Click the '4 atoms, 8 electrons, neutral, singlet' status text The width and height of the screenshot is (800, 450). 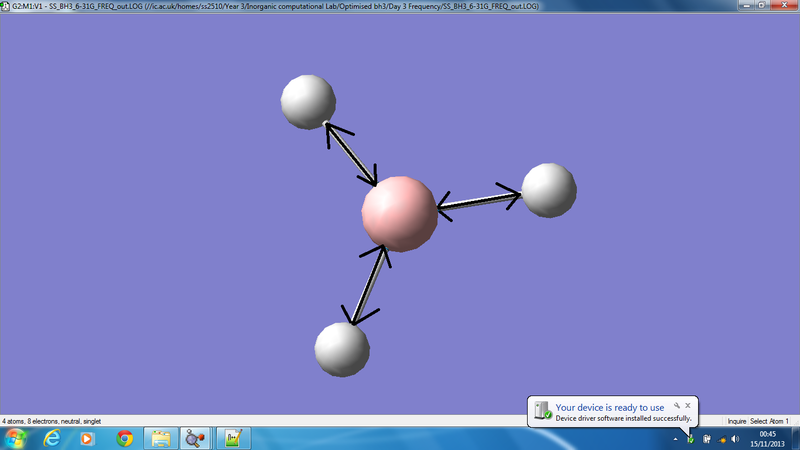pyautogui.click(x=52, y=421)
